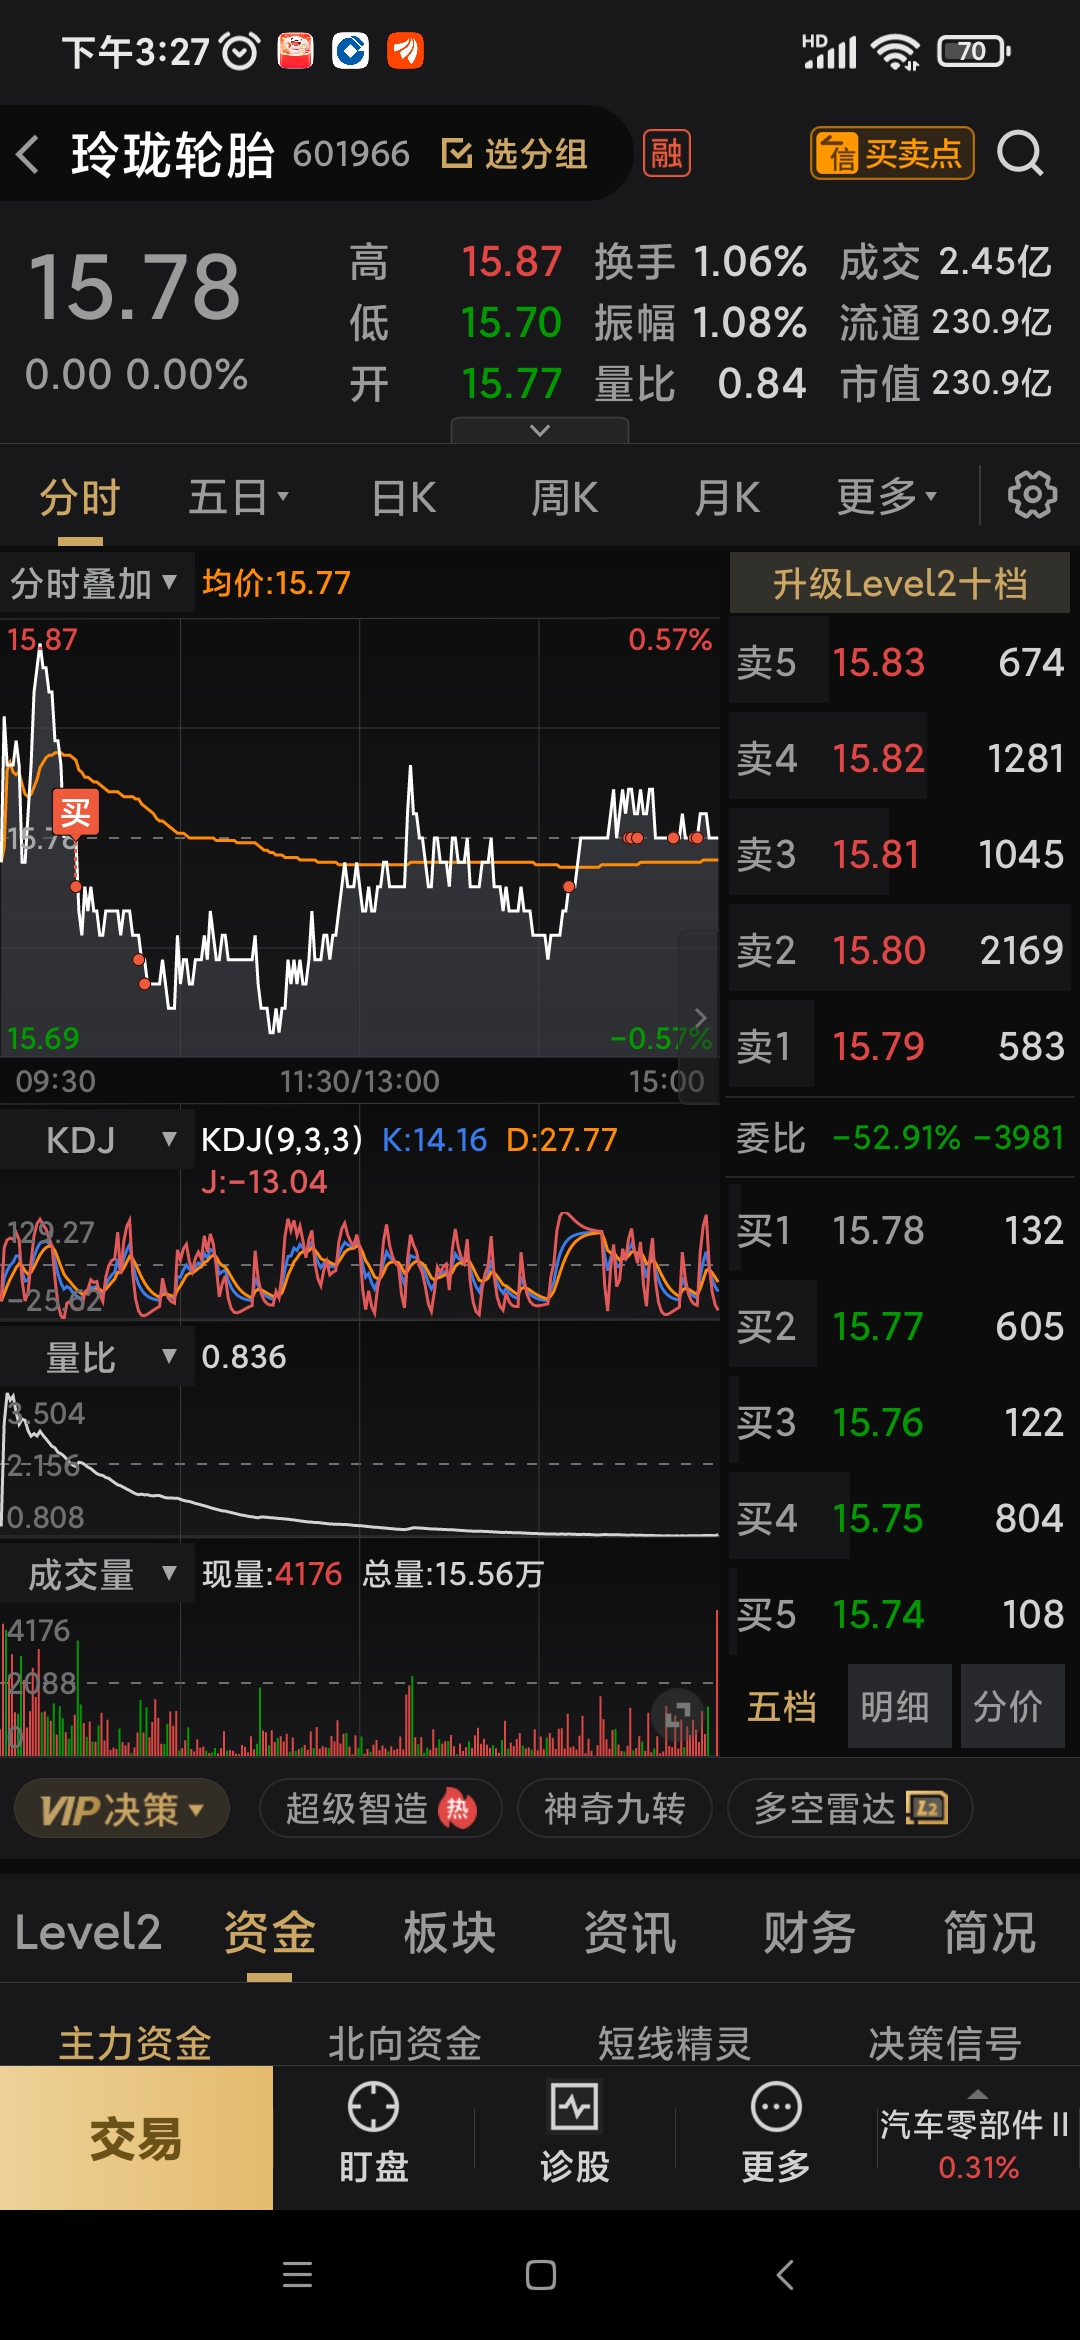Select 卖1 price 15.79 row

pyautogui.click(x=900, y=1046)
